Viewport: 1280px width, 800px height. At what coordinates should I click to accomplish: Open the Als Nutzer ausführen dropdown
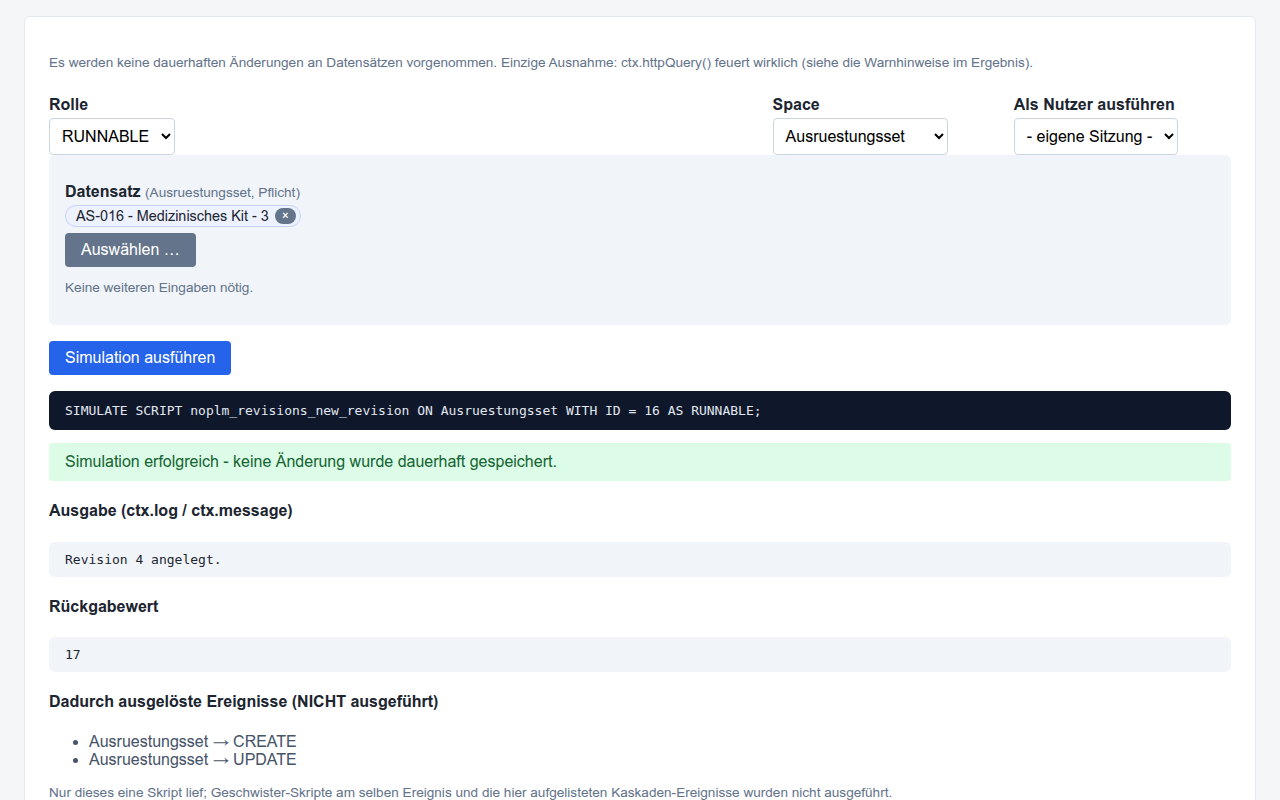click(1096, 136)
